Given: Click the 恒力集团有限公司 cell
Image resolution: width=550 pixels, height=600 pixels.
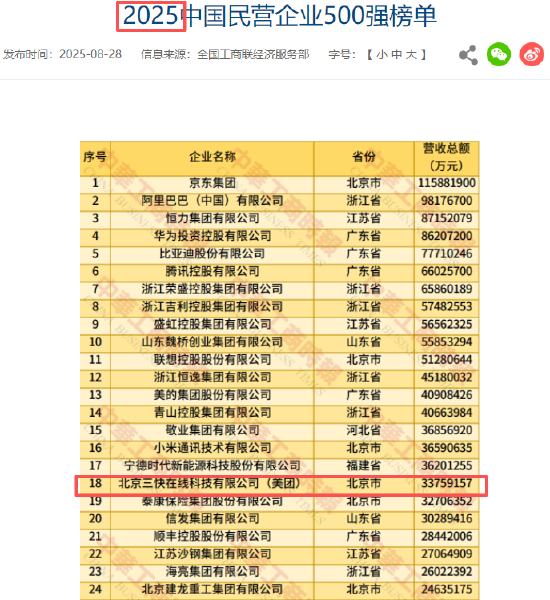Looking at the screenshot, I should [x=212, y=218].
